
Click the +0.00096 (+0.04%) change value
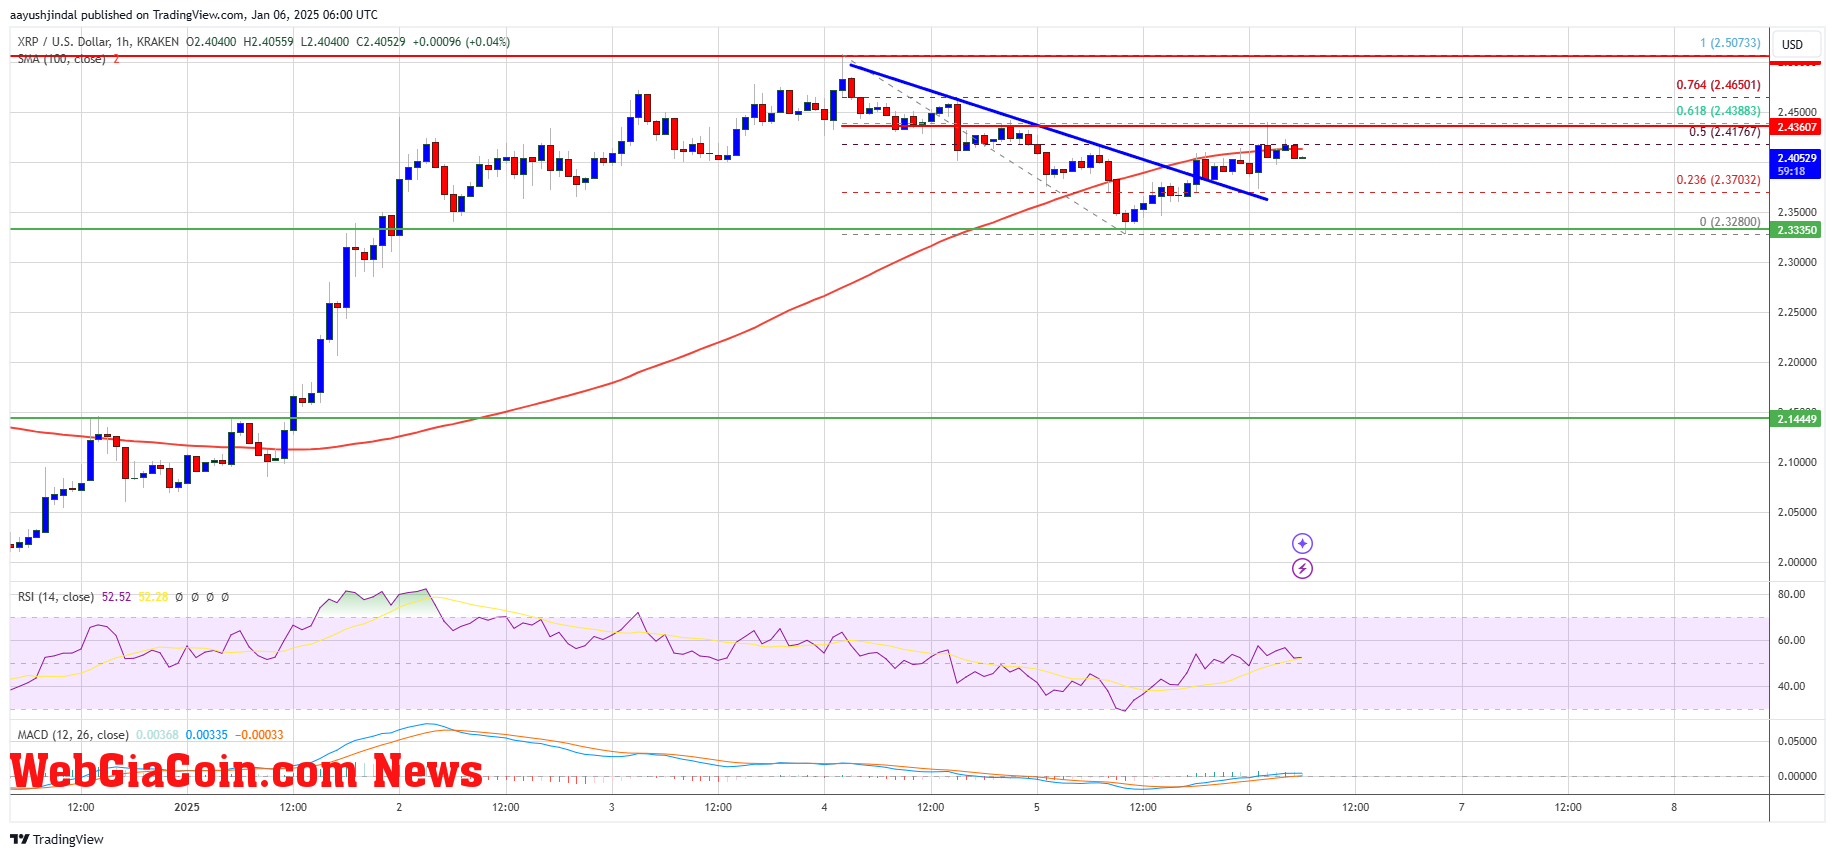461,42
